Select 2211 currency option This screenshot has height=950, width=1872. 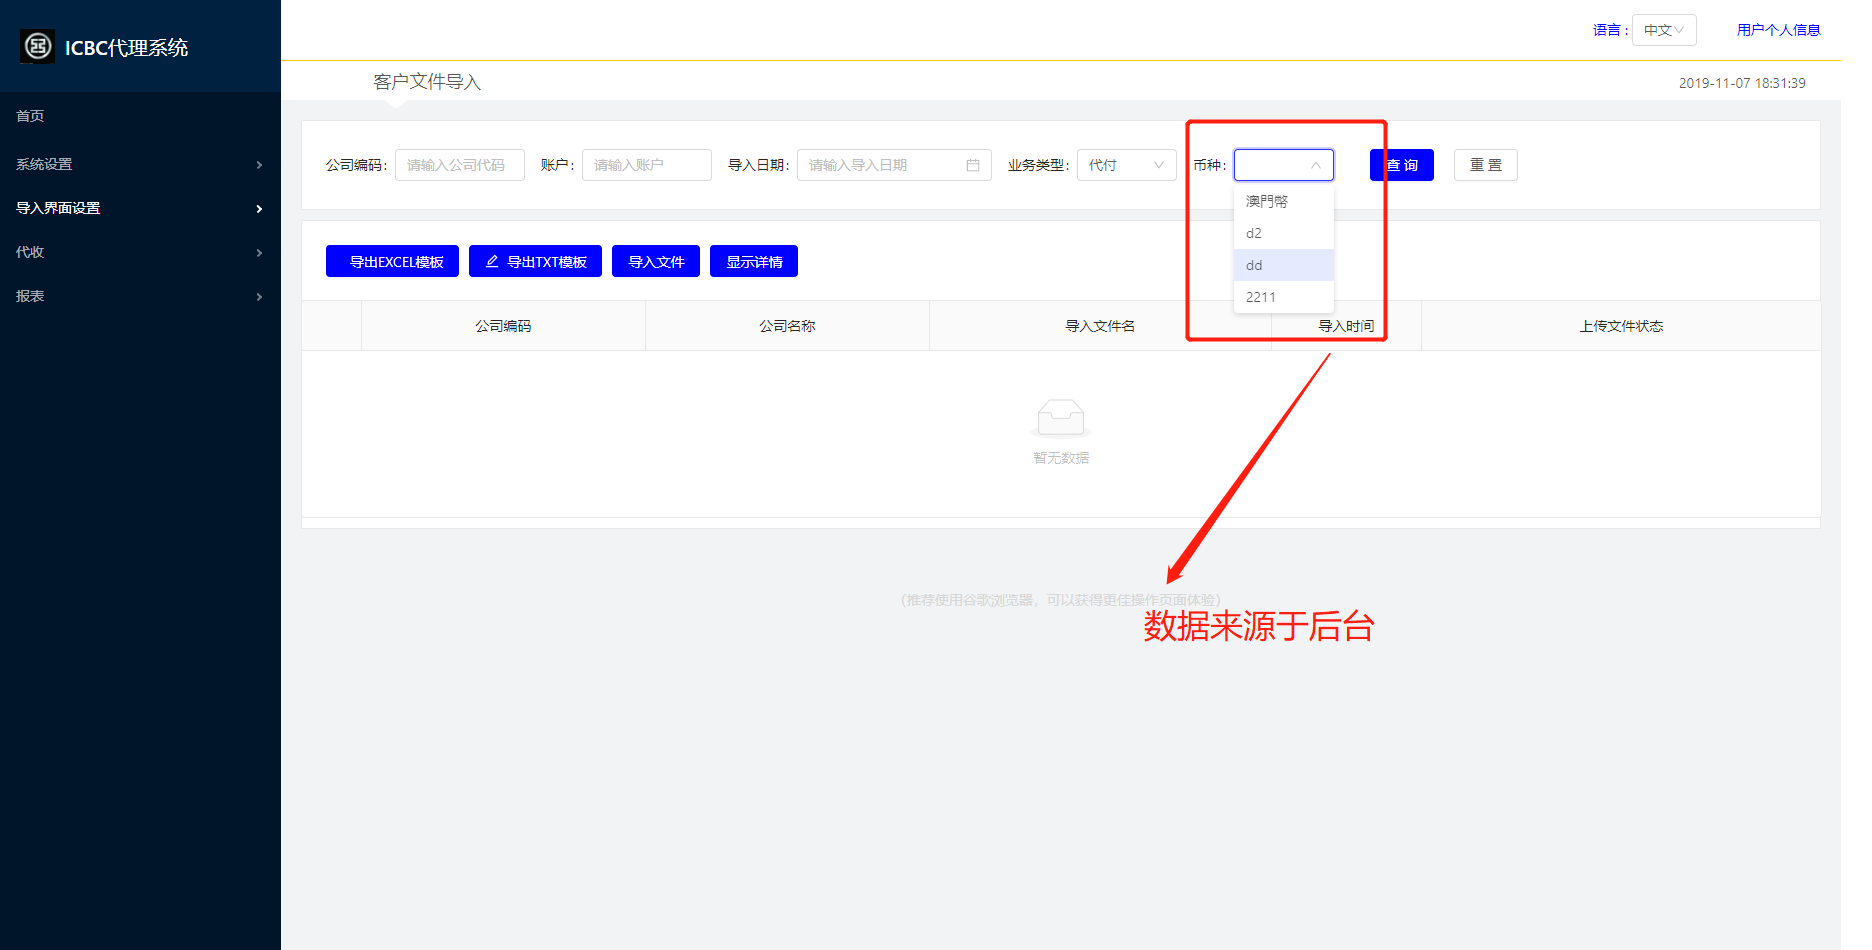point(1284,297)
